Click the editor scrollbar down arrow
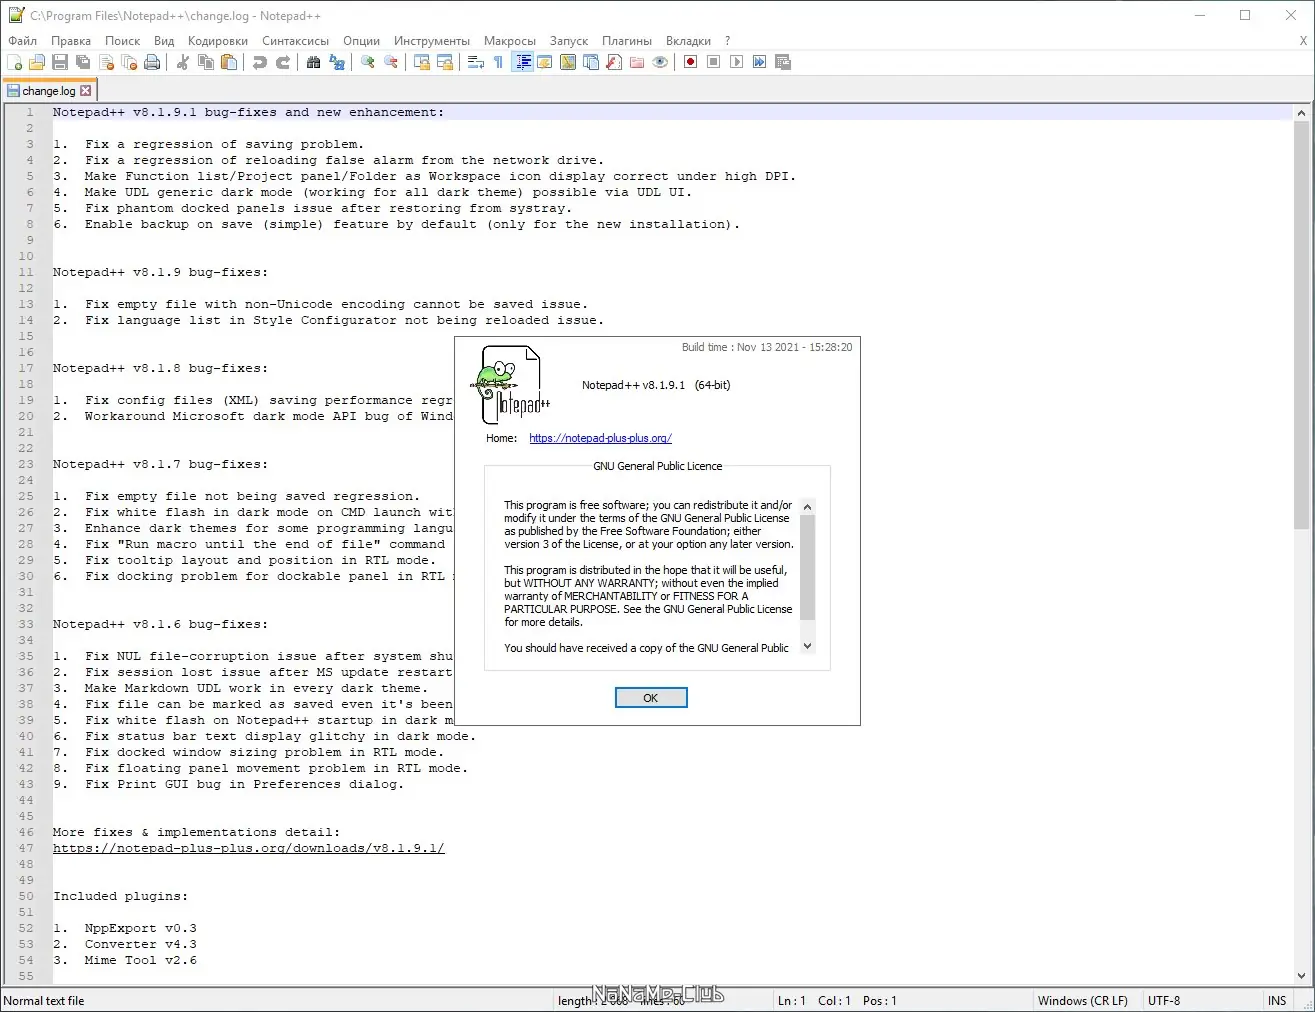This screenshot has width=1315, height=1012. pyautogui.click(x=1301, y=976)
